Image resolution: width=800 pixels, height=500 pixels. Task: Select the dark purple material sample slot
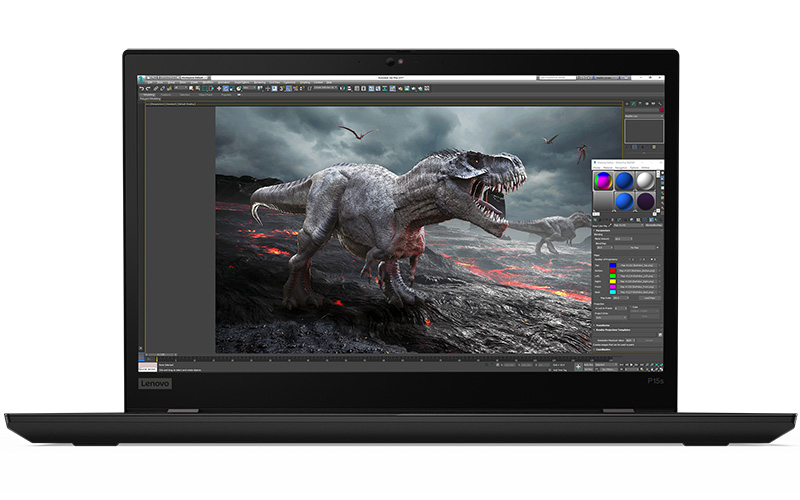[x=645, y=201]
